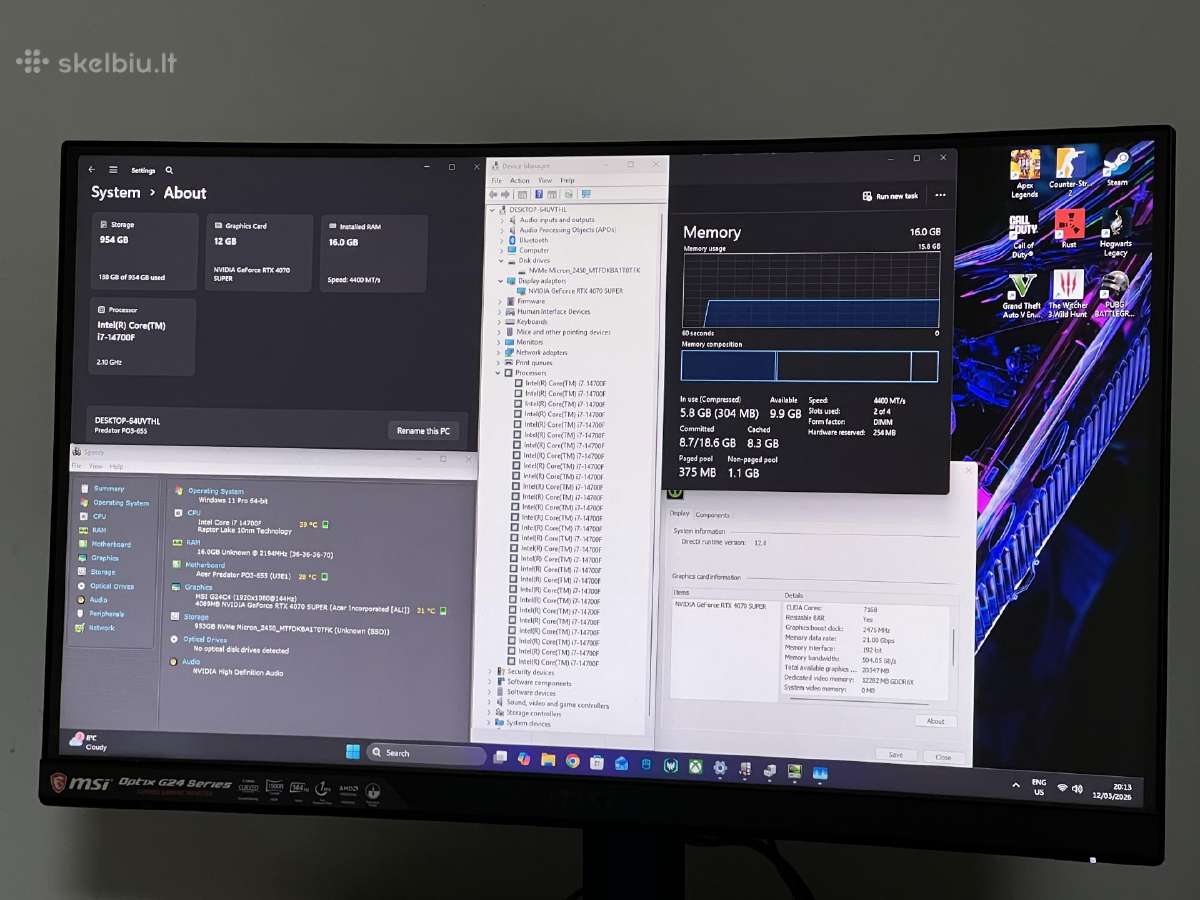Click the Close button in NVIDIA System Information
This screenshot has width=1200, height=900.
(943, 757)
